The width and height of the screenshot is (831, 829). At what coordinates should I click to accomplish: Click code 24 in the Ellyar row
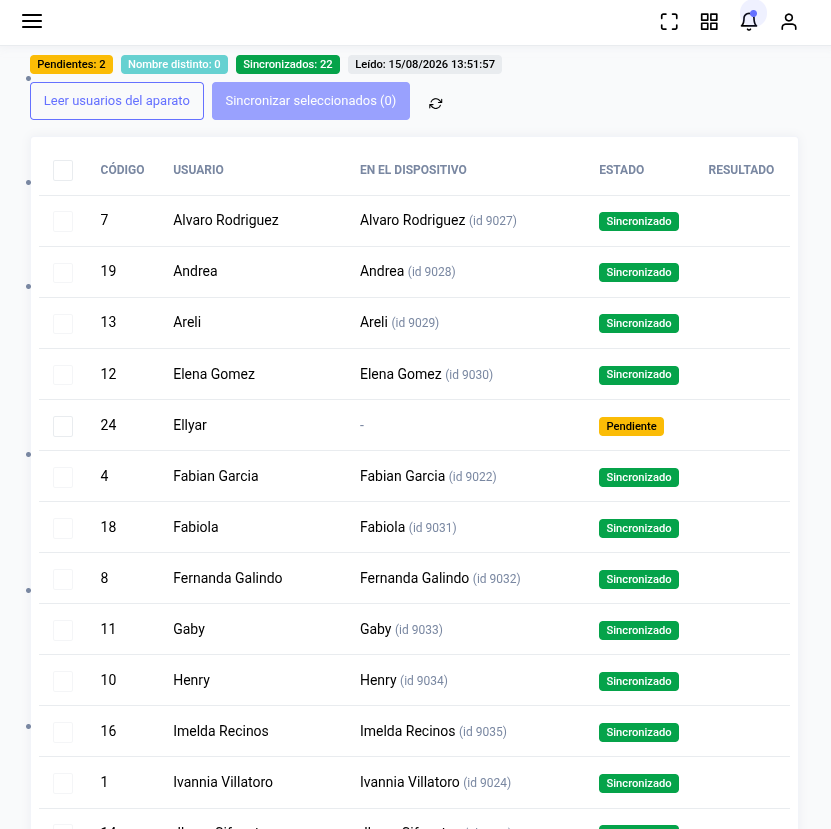[x=108, y=425]
